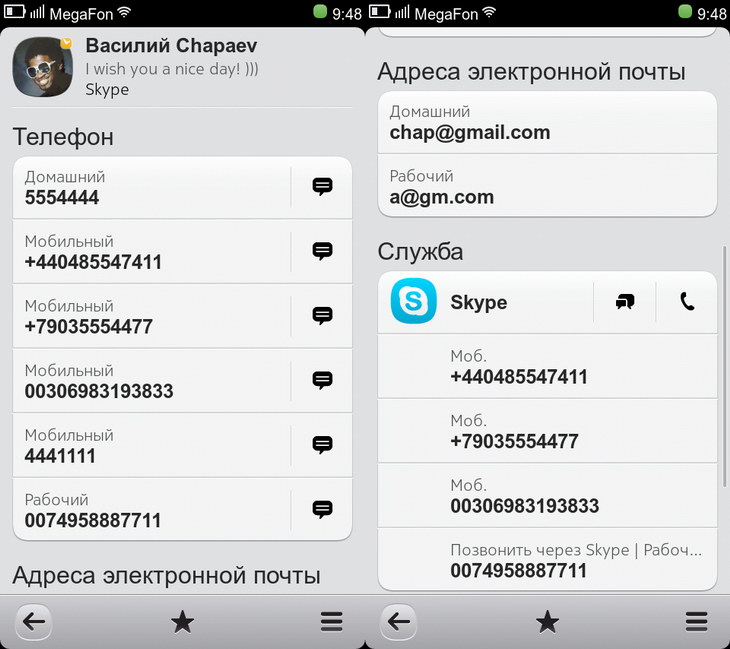Open the menu in the left screen
Image resolution: width=730 pixels, height=649 pixels.
331,622
